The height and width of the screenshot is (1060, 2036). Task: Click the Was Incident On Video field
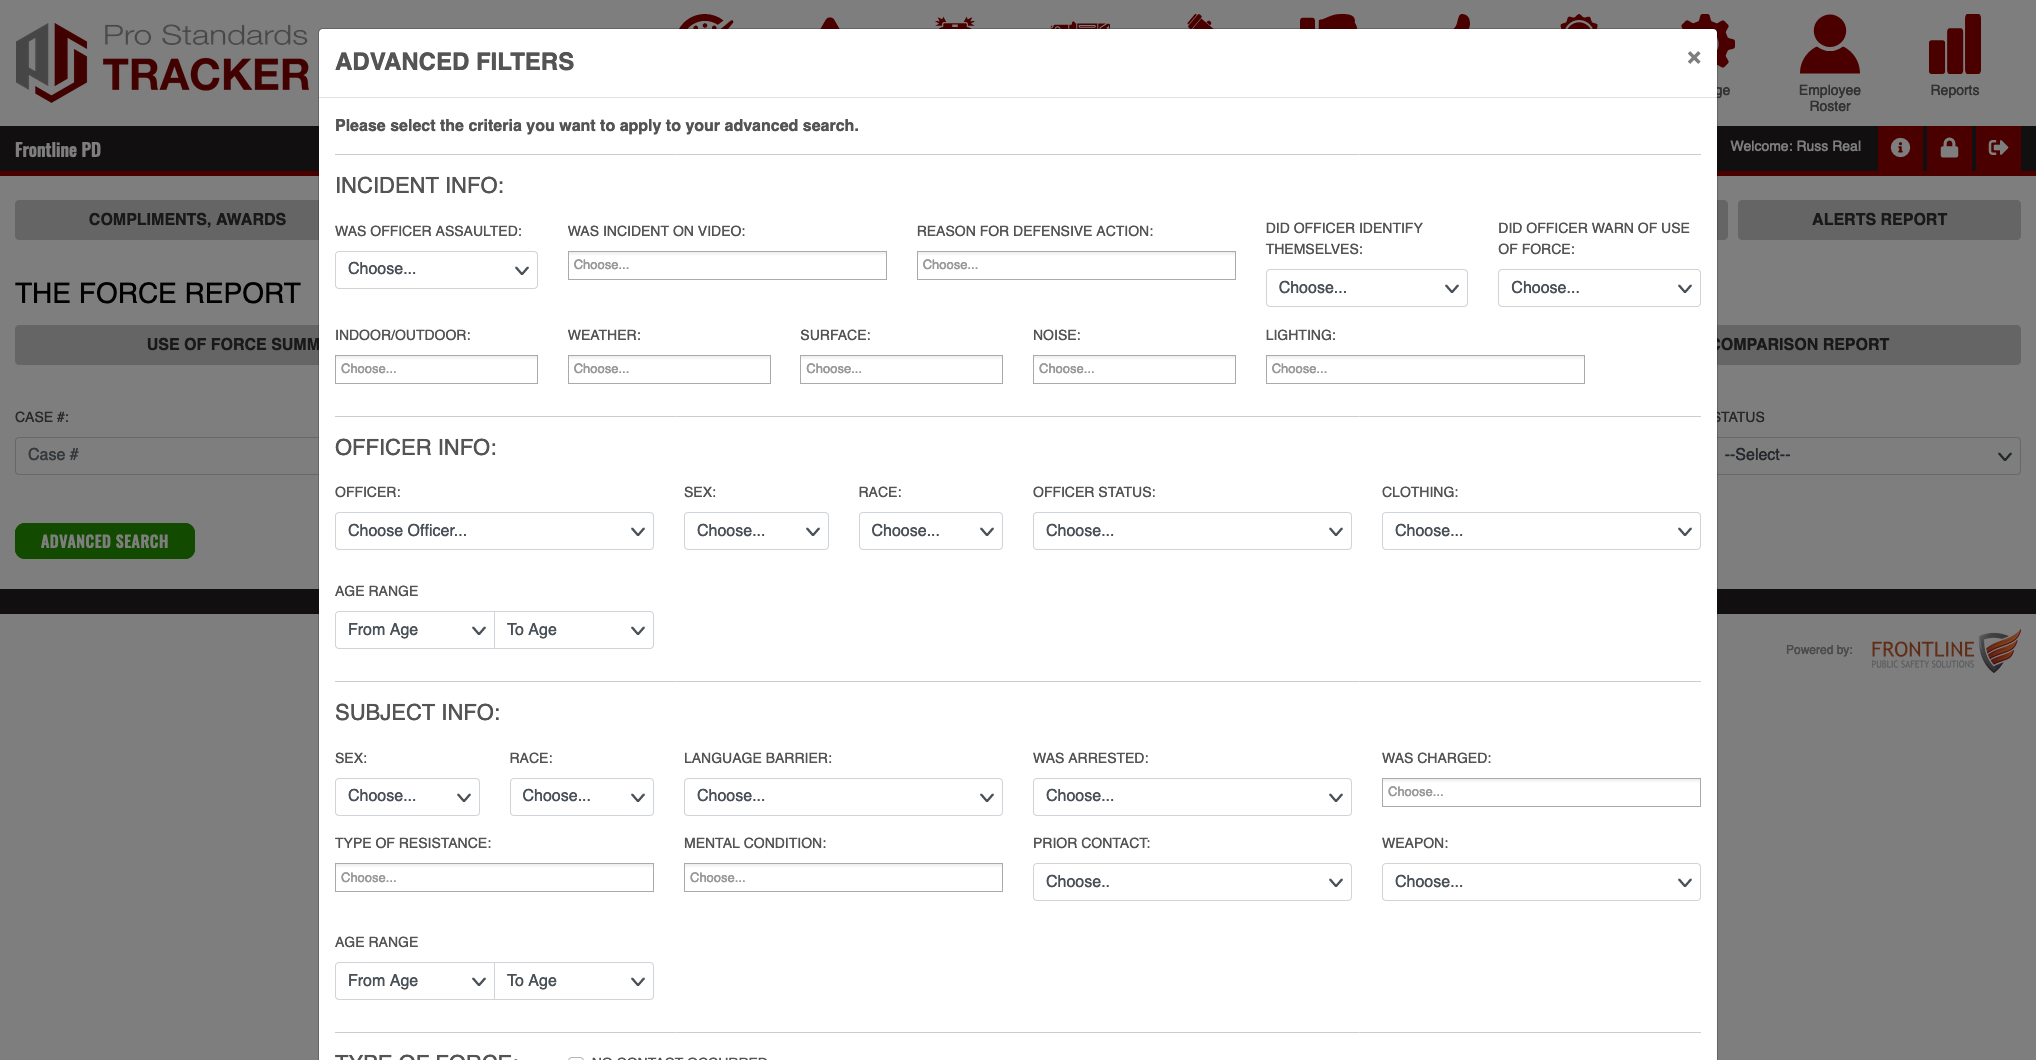[726, 266]
